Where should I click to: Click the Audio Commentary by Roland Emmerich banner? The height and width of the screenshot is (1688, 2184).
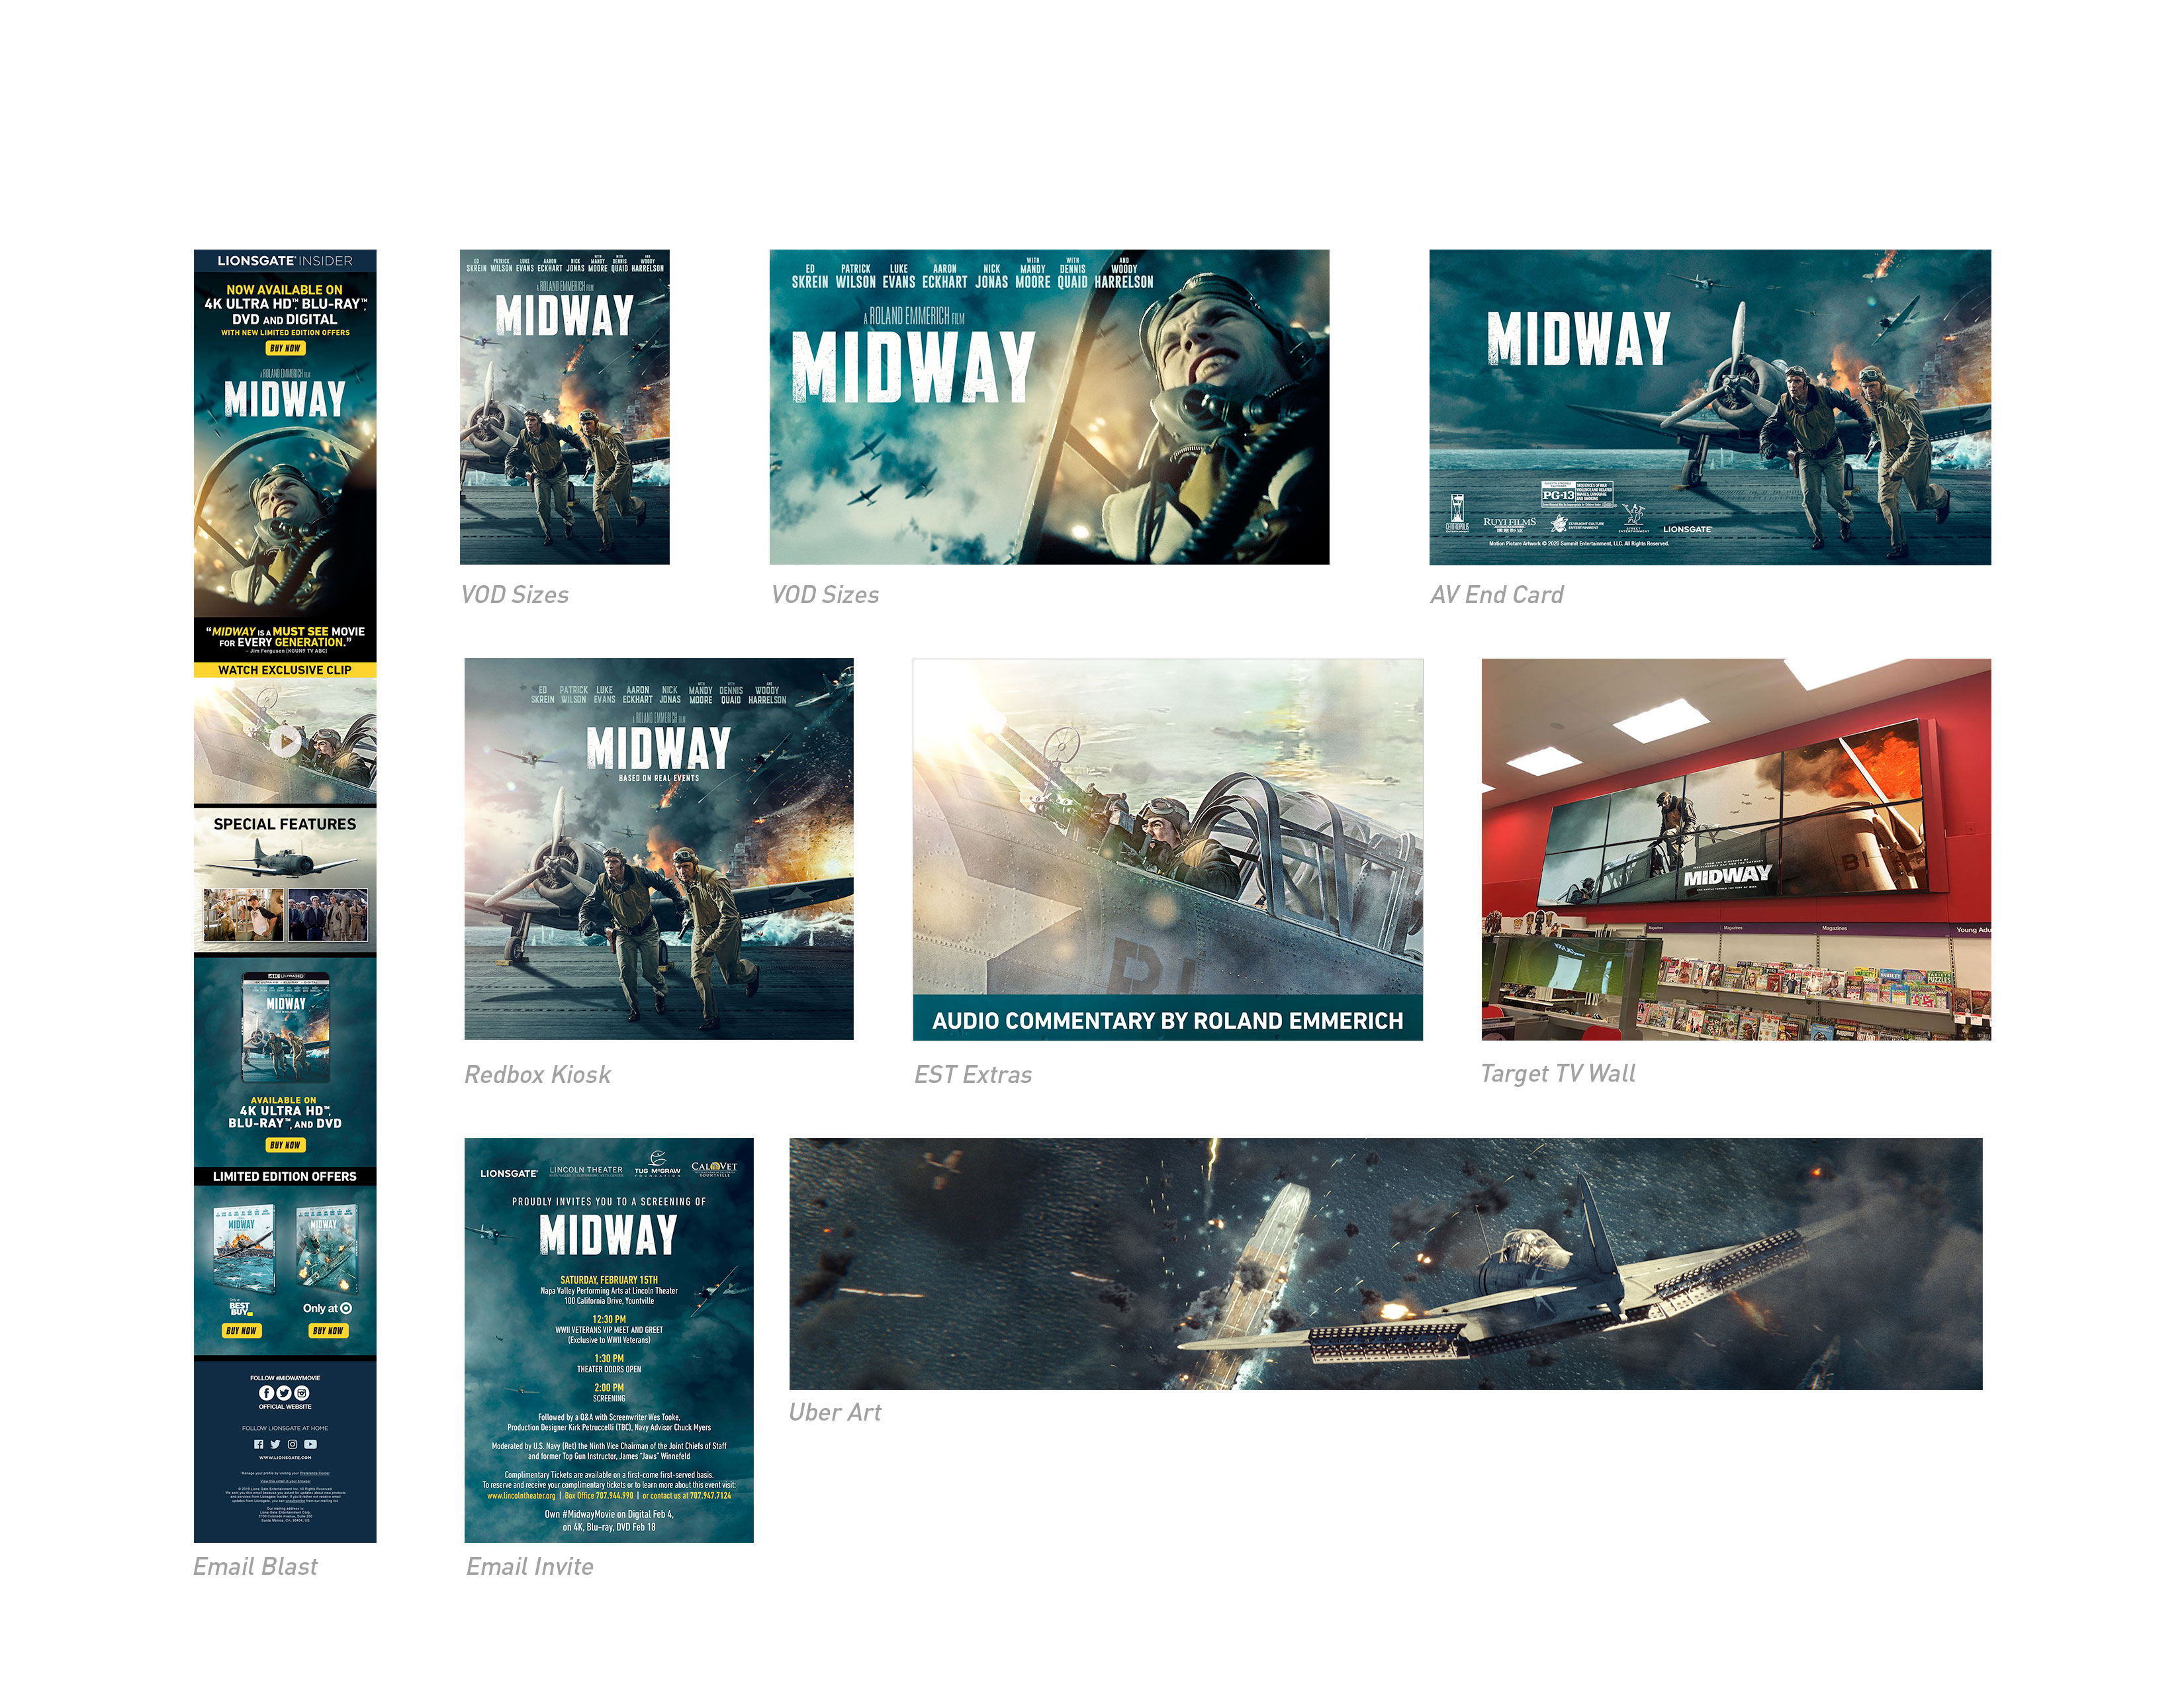(x=1167, y=1020)
